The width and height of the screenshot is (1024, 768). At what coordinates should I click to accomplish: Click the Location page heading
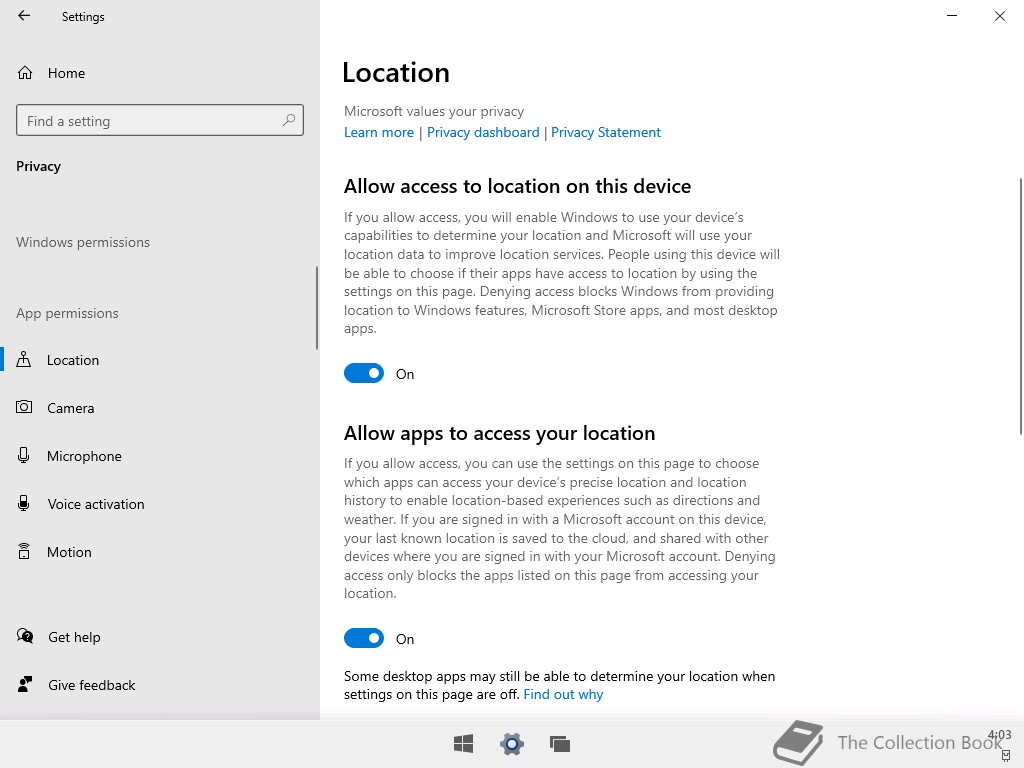[x=396, y=72]
